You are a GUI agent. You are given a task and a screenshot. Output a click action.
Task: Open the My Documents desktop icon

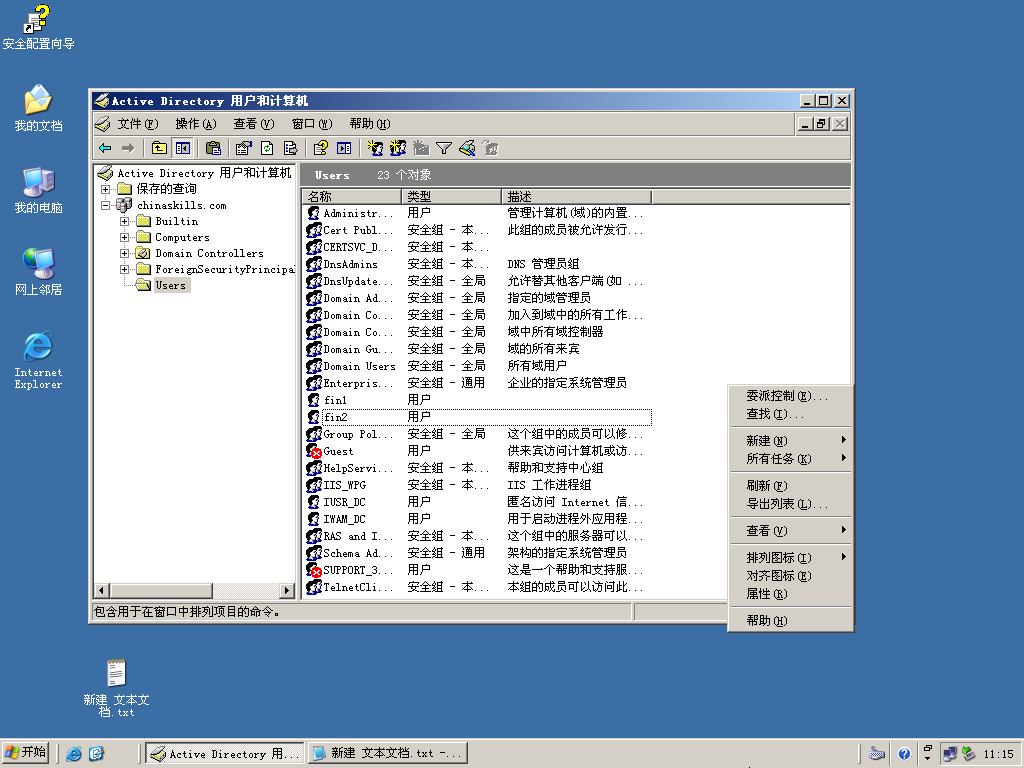tap(38, 108)
